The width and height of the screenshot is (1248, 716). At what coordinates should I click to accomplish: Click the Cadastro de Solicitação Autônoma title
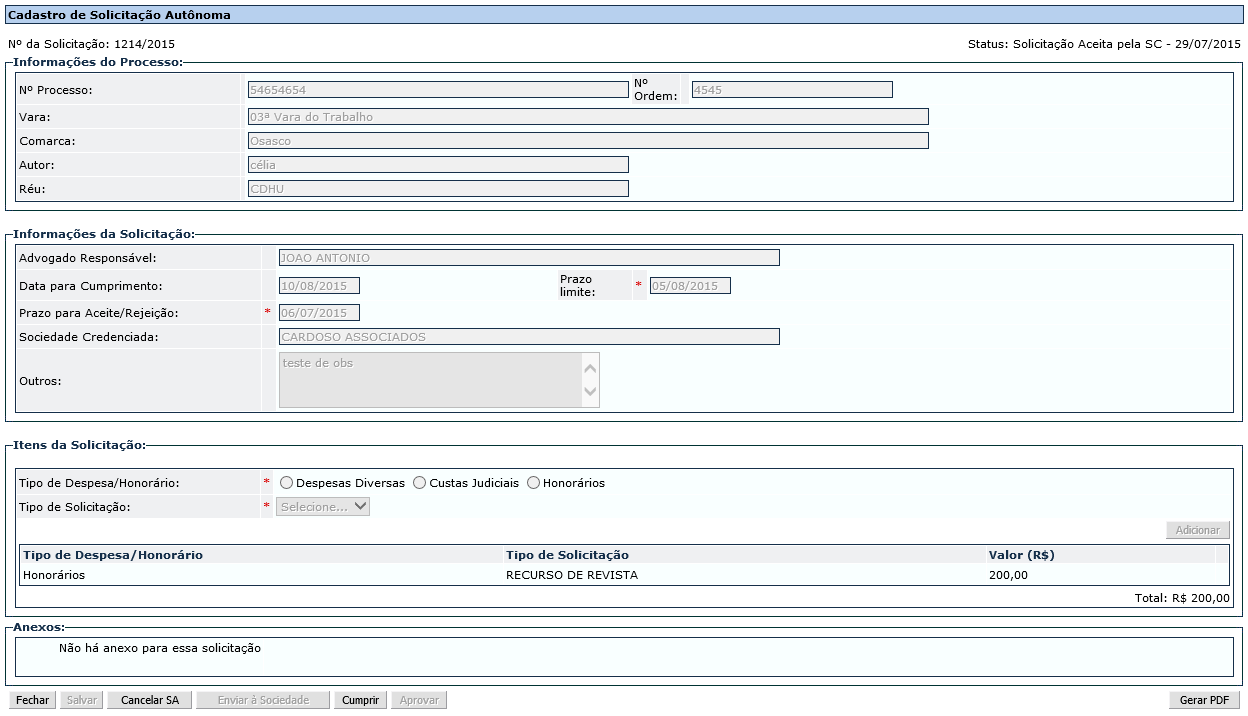(119, 15)
